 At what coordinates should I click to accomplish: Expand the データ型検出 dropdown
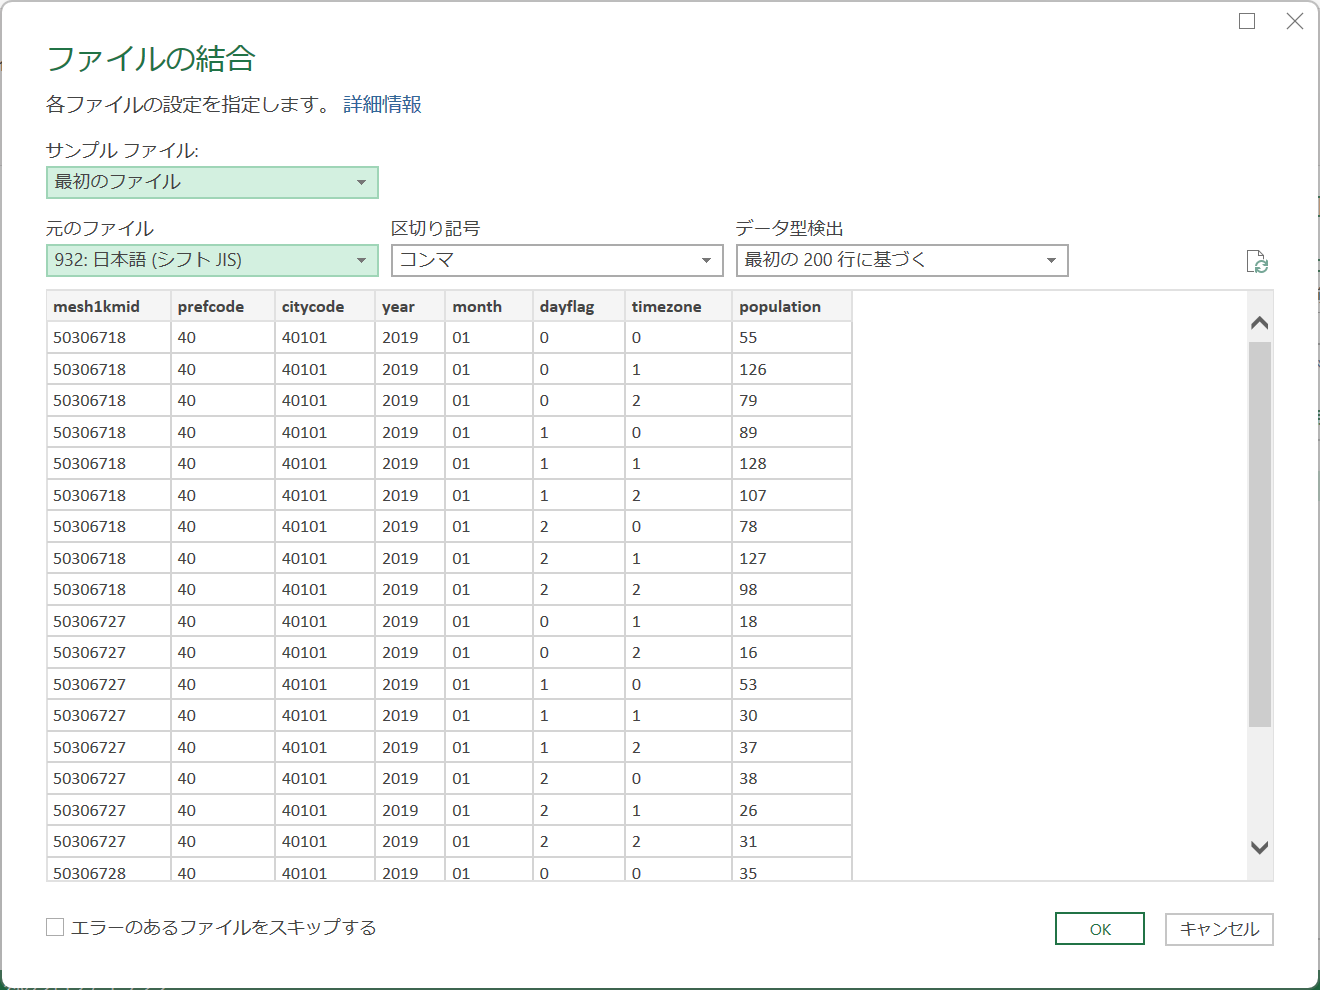(x=901, y=260)
